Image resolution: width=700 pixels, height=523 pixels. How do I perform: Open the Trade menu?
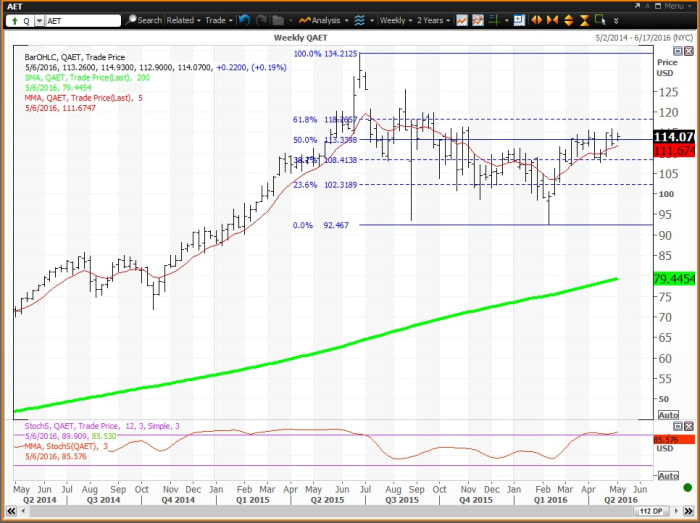click(217, 20)
